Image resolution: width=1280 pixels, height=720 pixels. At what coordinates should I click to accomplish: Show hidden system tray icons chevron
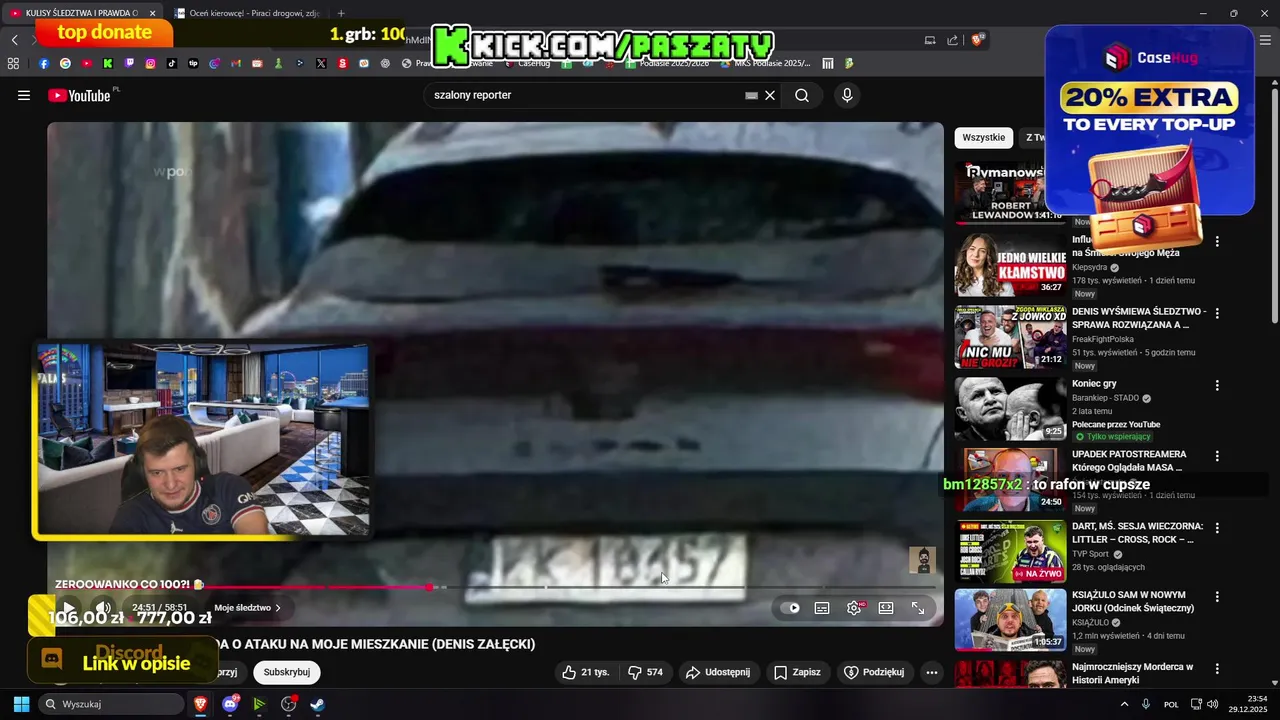pos(1124,704)
